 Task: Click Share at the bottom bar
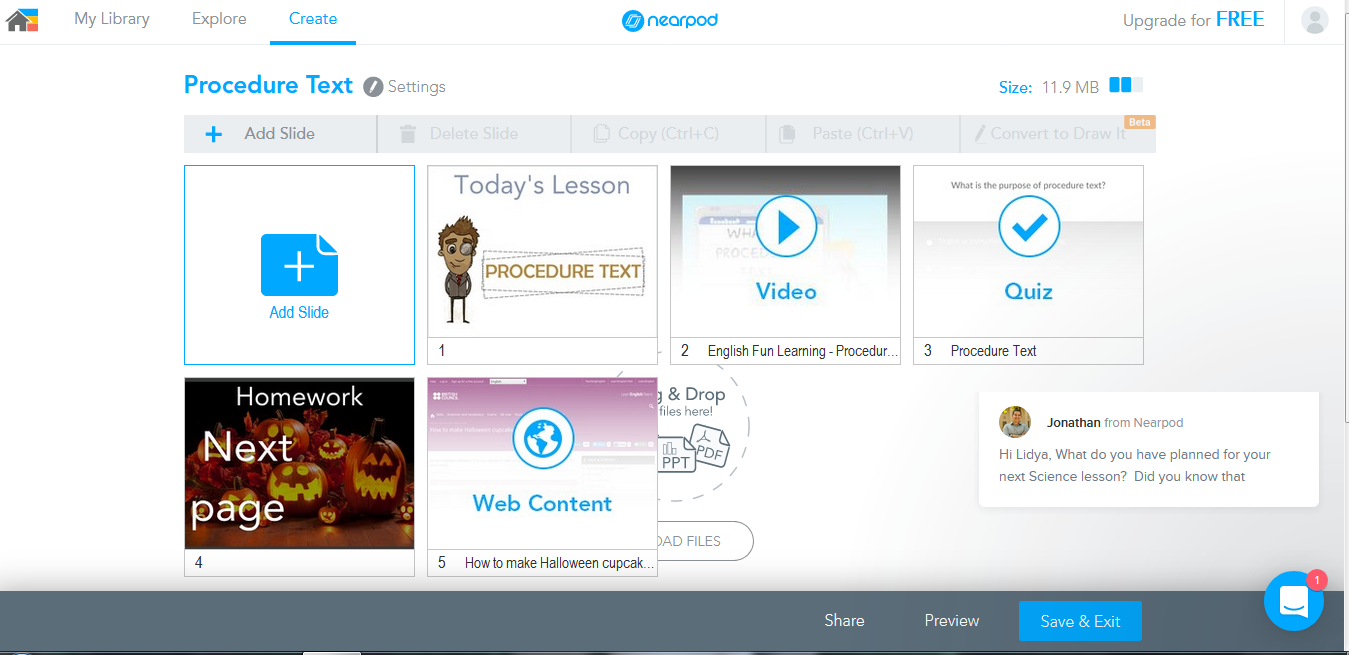tap(844, 620)
